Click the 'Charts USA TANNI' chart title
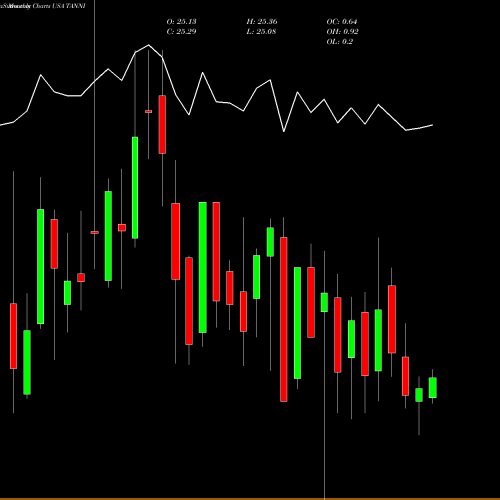 pyautogui.click(x=59, y=6)
